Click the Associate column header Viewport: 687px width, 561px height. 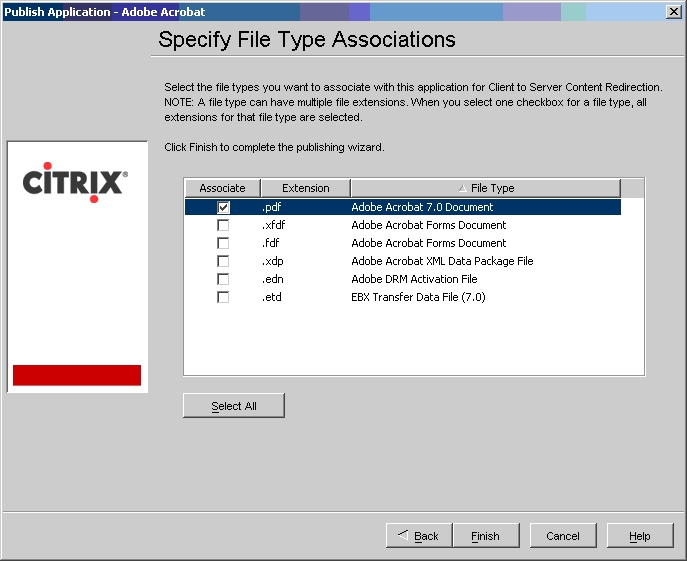[222, 188]
